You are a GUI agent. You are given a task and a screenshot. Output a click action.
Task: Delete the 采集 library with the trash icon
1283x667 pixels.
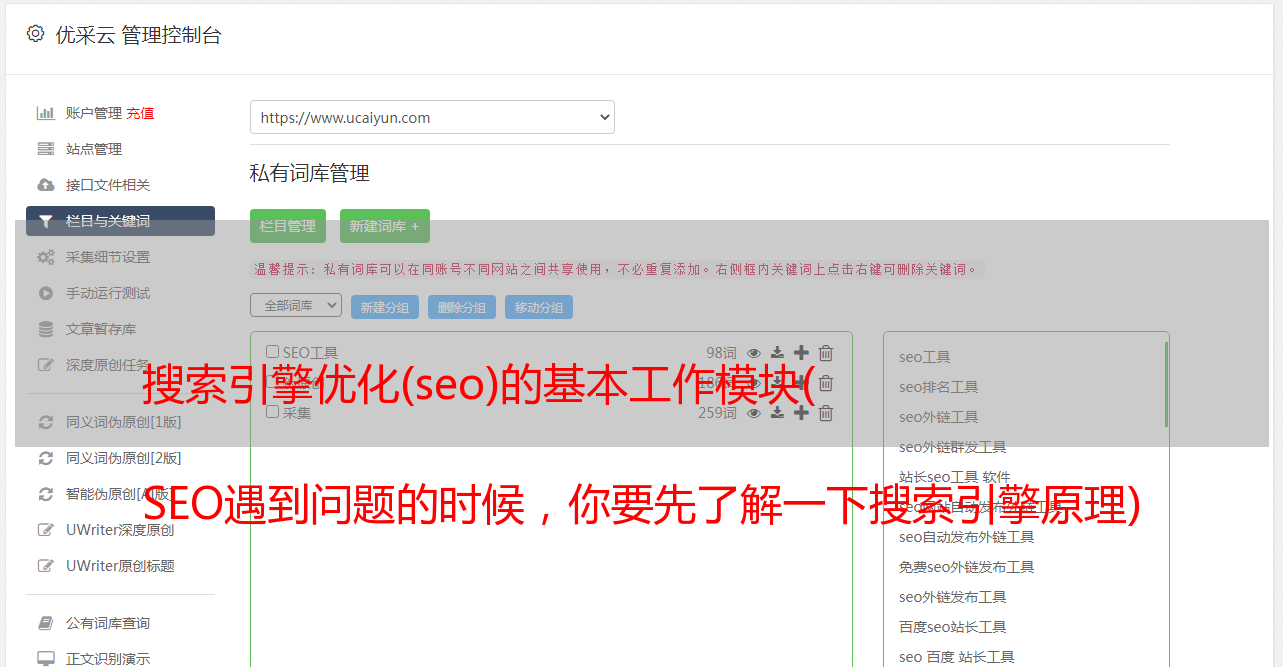point(826,413)
